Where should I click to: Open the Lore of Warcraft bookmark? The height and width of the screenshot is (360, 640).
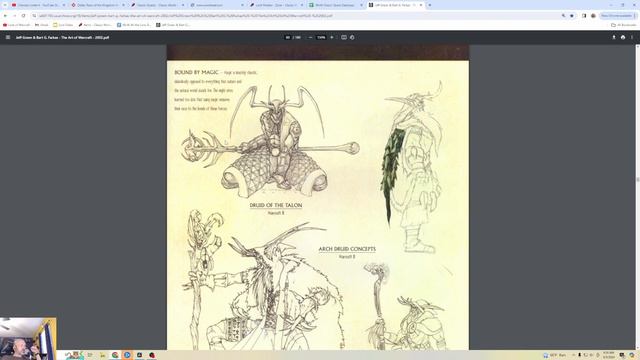[x=17, y=25]
